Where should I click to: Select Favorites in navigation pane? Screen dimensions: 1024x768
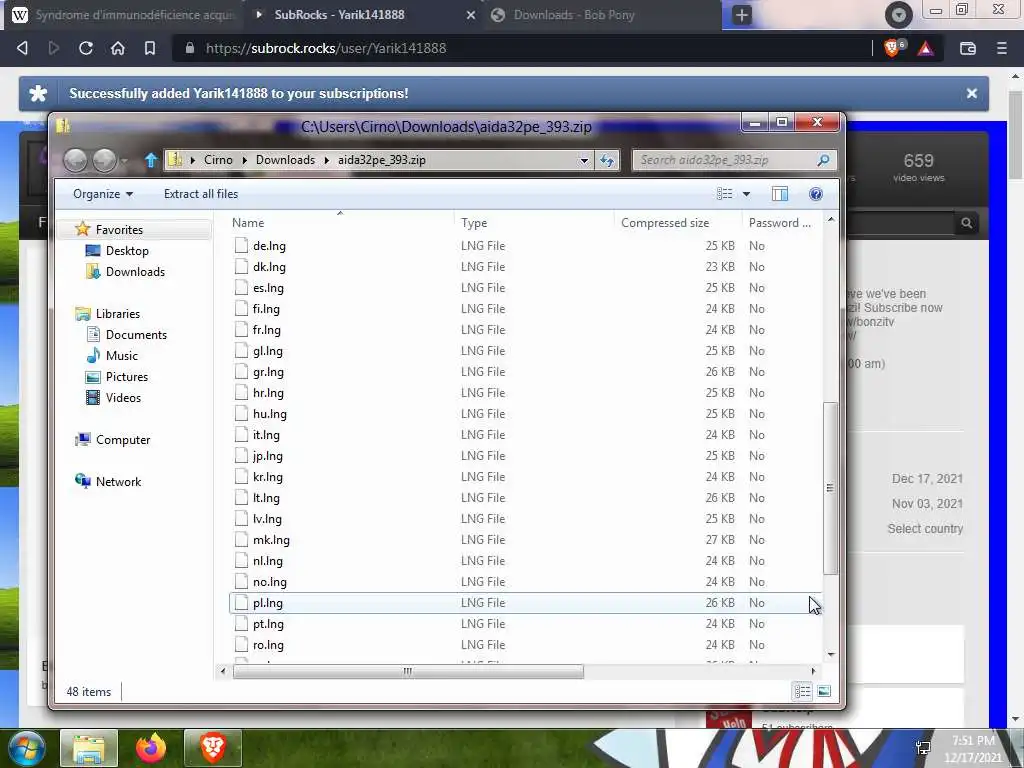pos(119,230)
